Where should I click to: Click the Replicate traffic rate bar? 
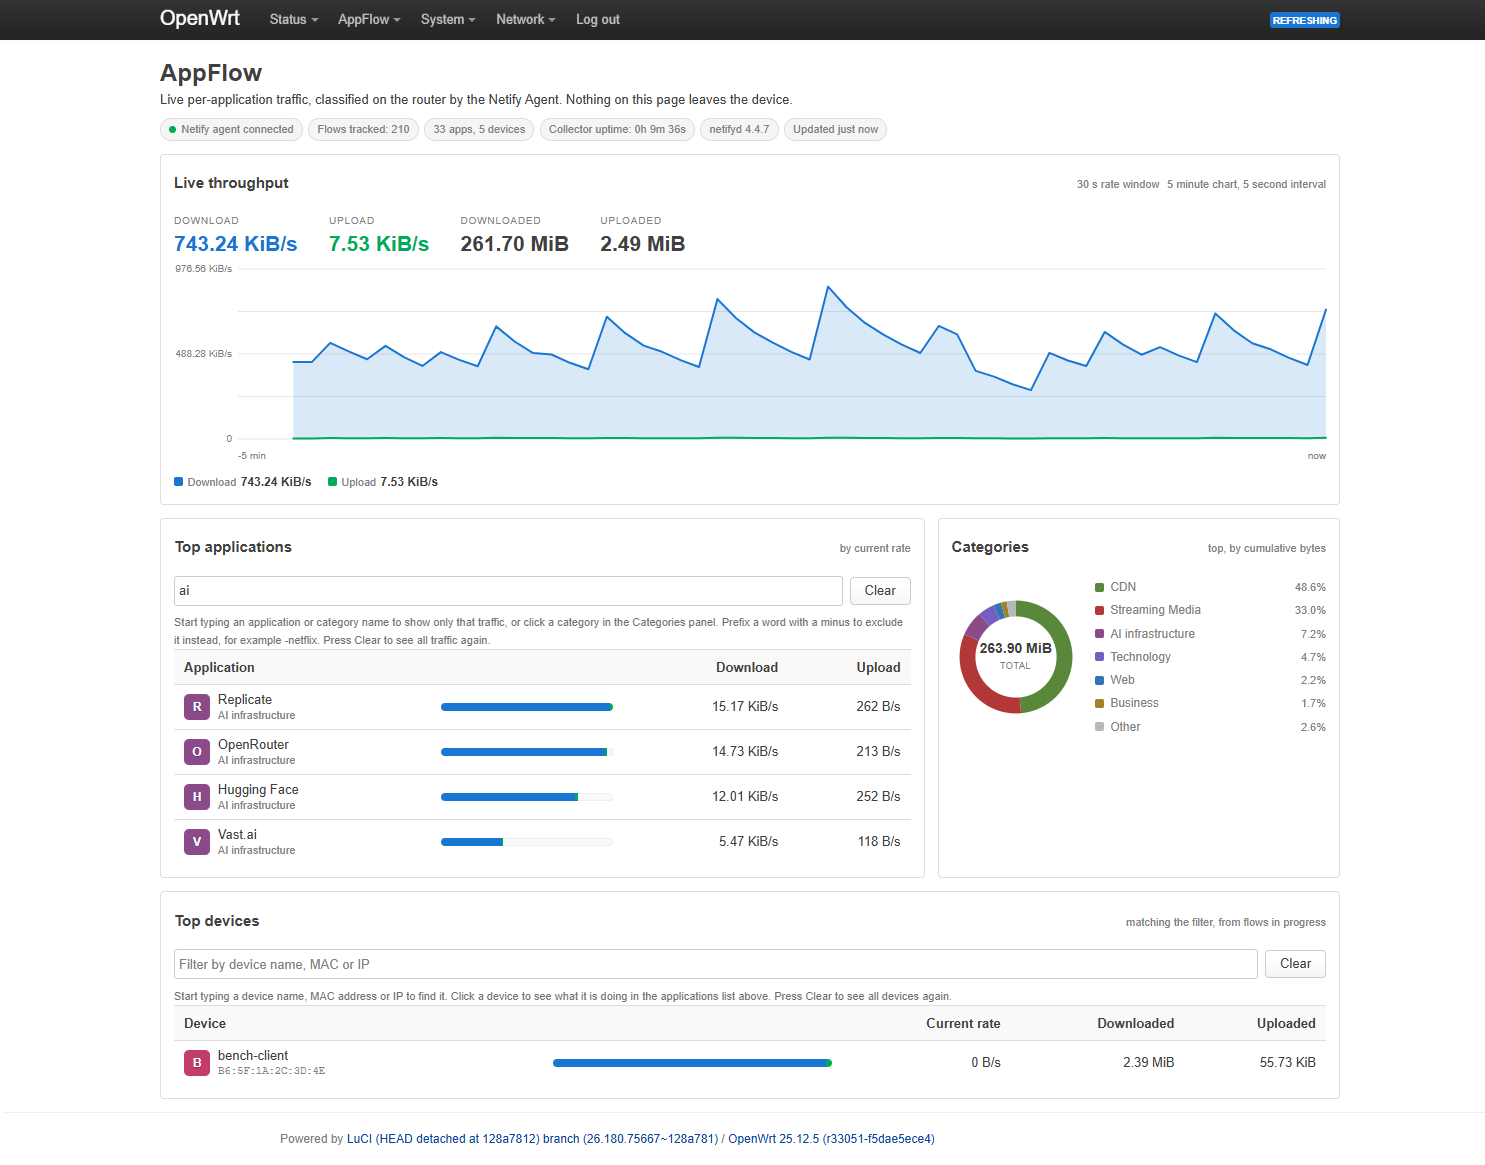[527, 707]
